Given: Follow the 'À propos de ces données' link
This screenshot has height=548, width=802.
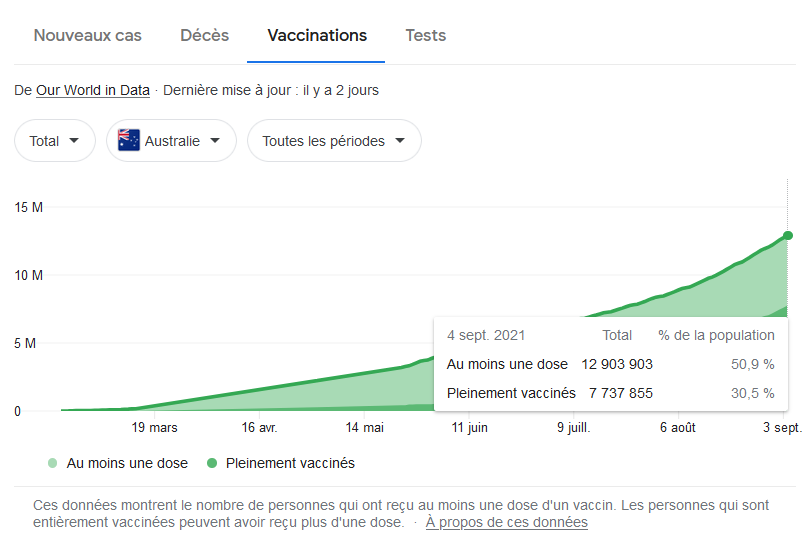Looking at the screenshot, I should (506, 522).
